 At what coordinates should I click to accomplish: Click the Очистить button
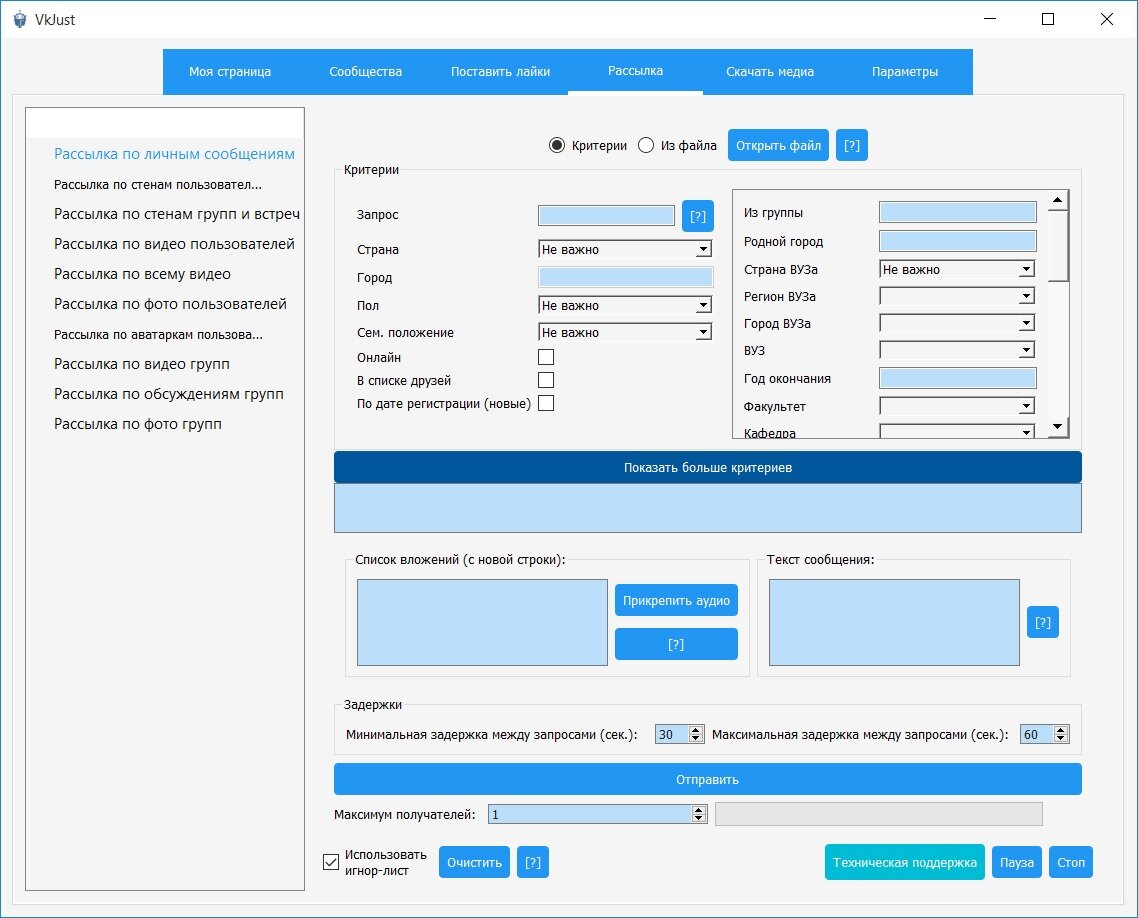click(474, 862)
